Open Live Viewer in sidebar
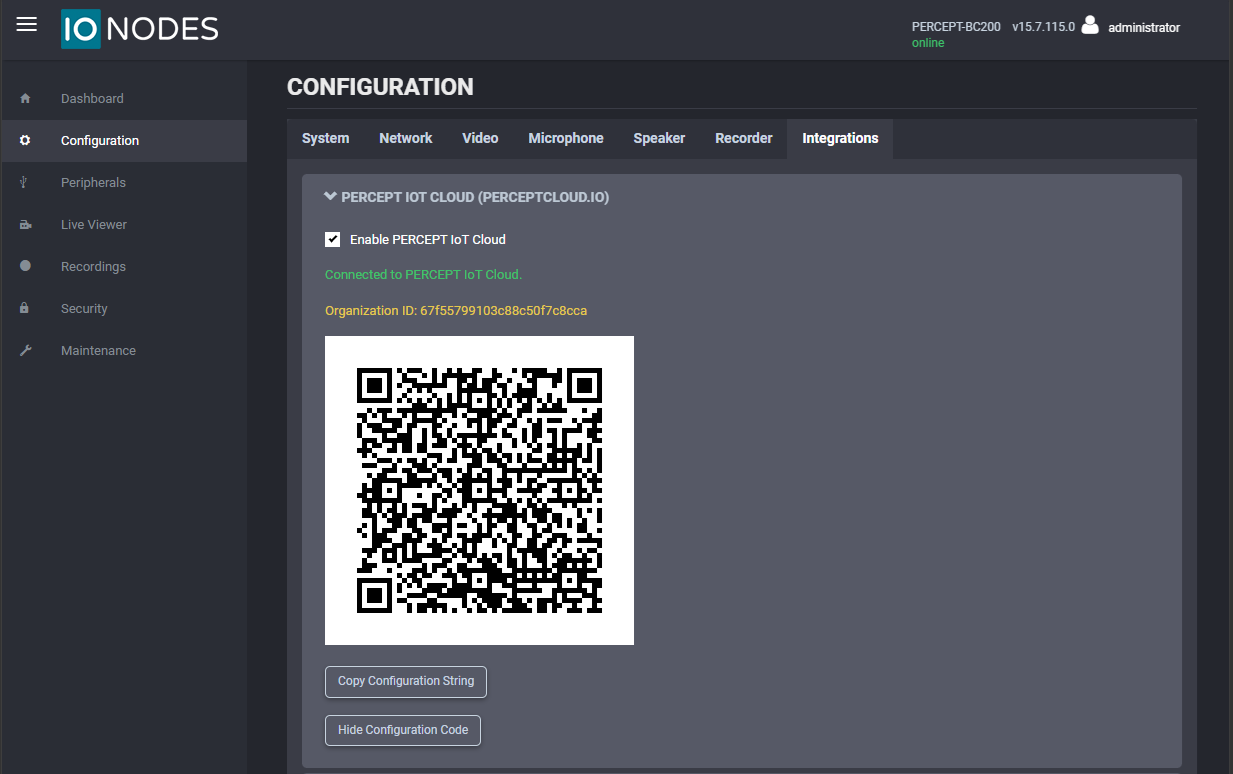The height and width of the screenshot is (774, 1233). tap(124, 225)
